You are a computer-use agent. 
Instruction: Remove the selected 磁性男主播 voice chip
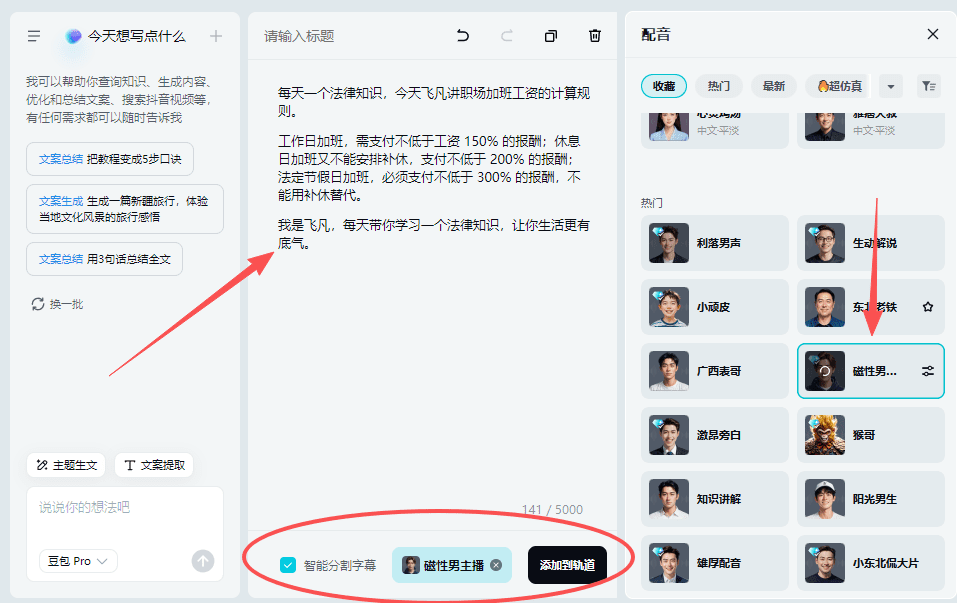(496, 565)
